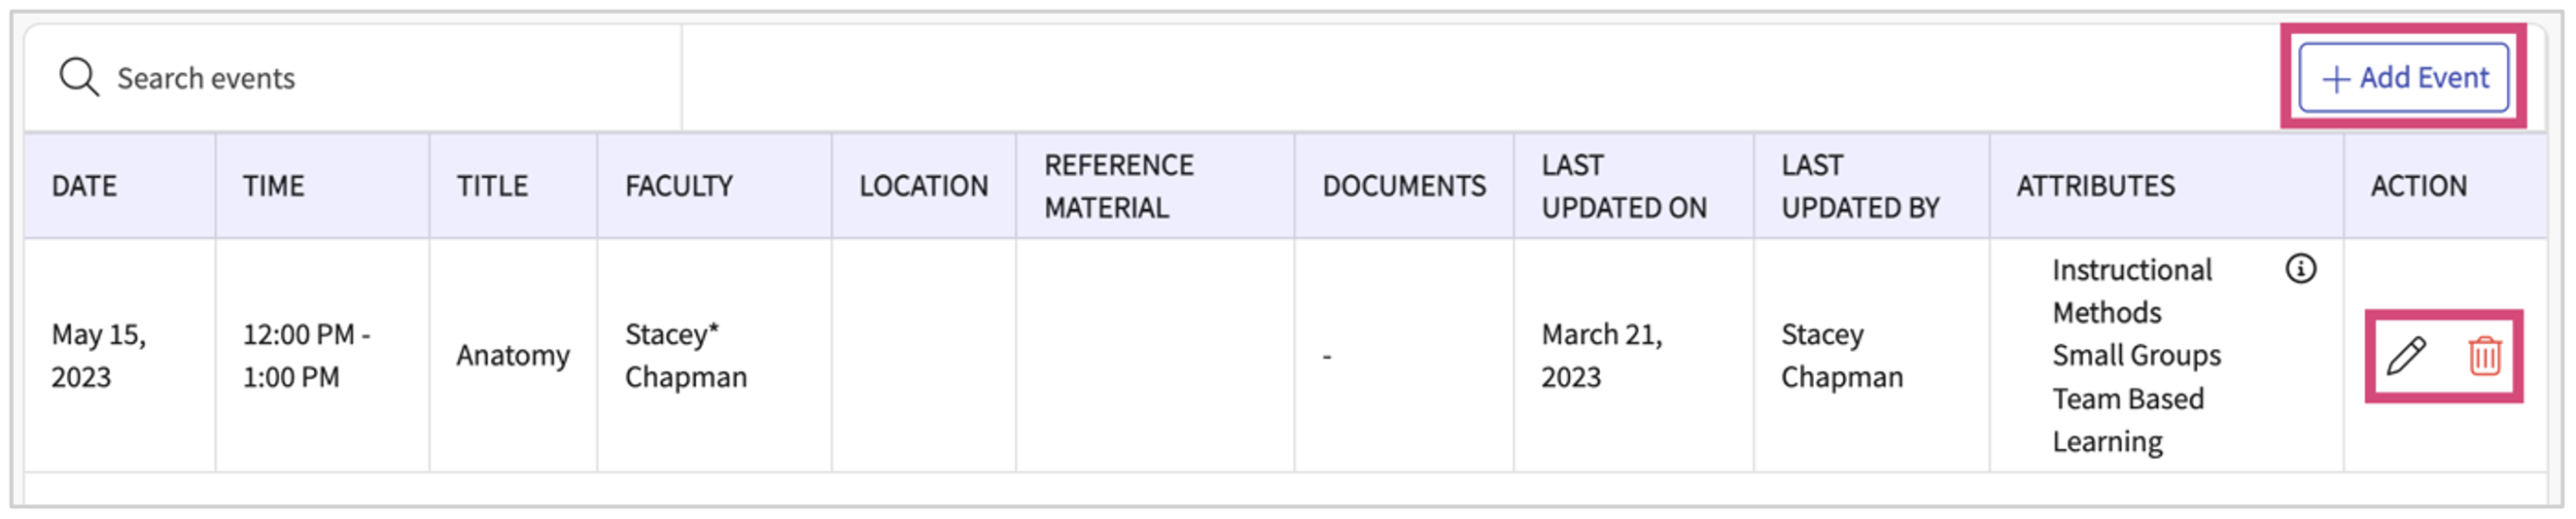Viewport: 2576px width, 519px height.
Task: Click the Add Event button
Action: tap(2404, 77)
